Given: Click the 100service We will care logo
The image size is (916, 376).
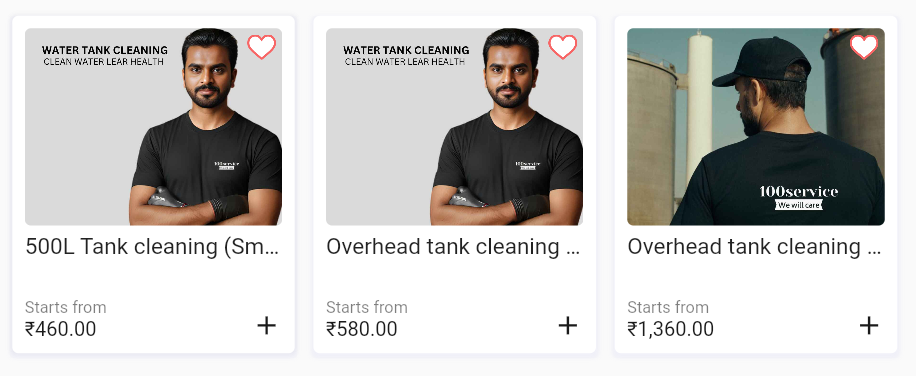Looking at the screenshot, I should [x=799, y=197].
